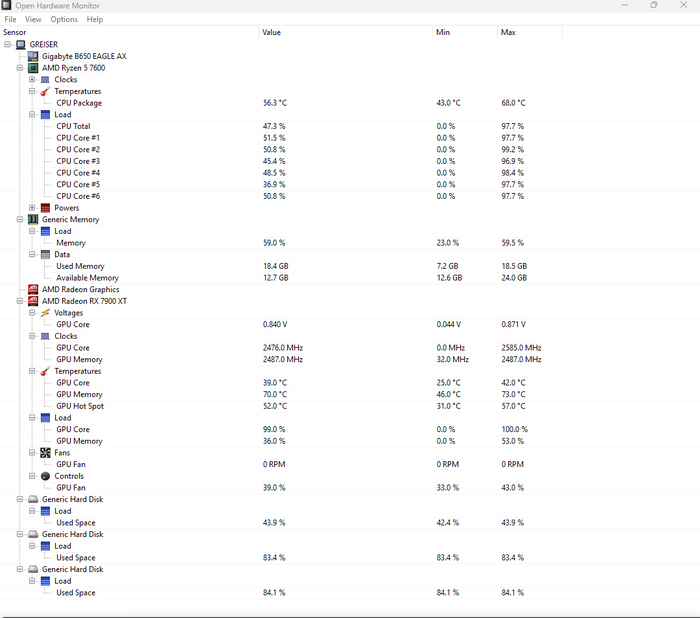Collapse the GREISER root node
Screen dimensions: 700x618
pos(8,44)
